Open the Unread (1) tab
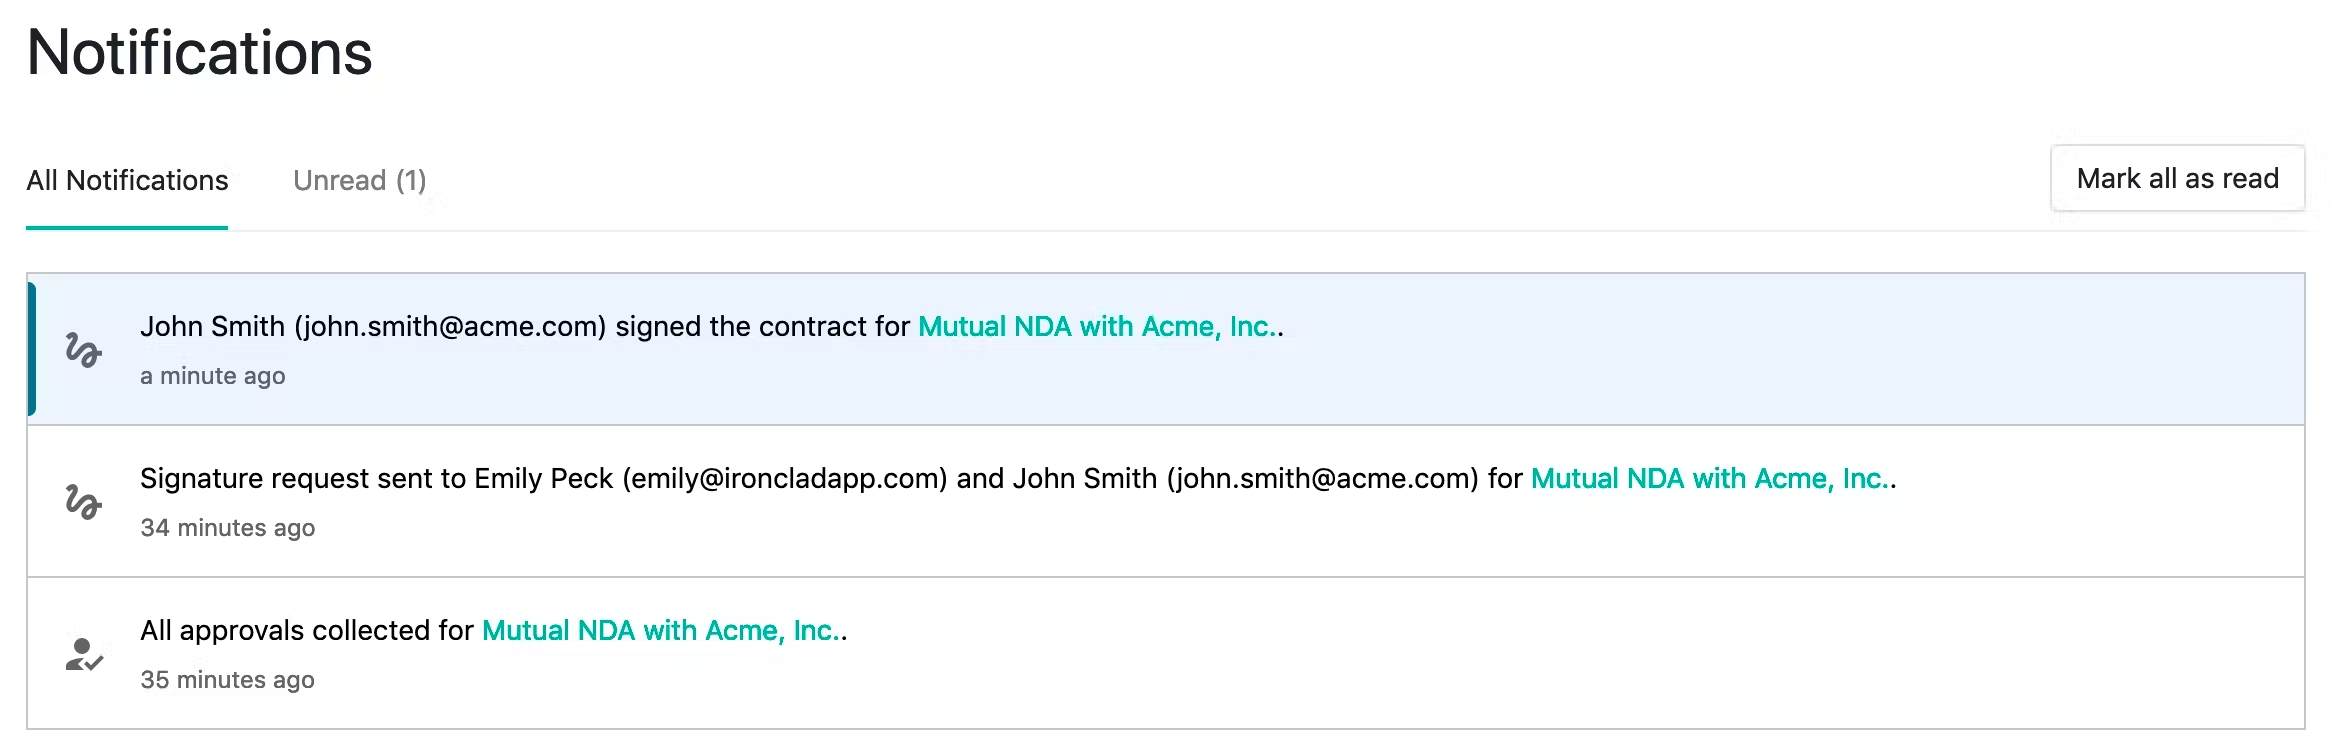 point(360,181)
